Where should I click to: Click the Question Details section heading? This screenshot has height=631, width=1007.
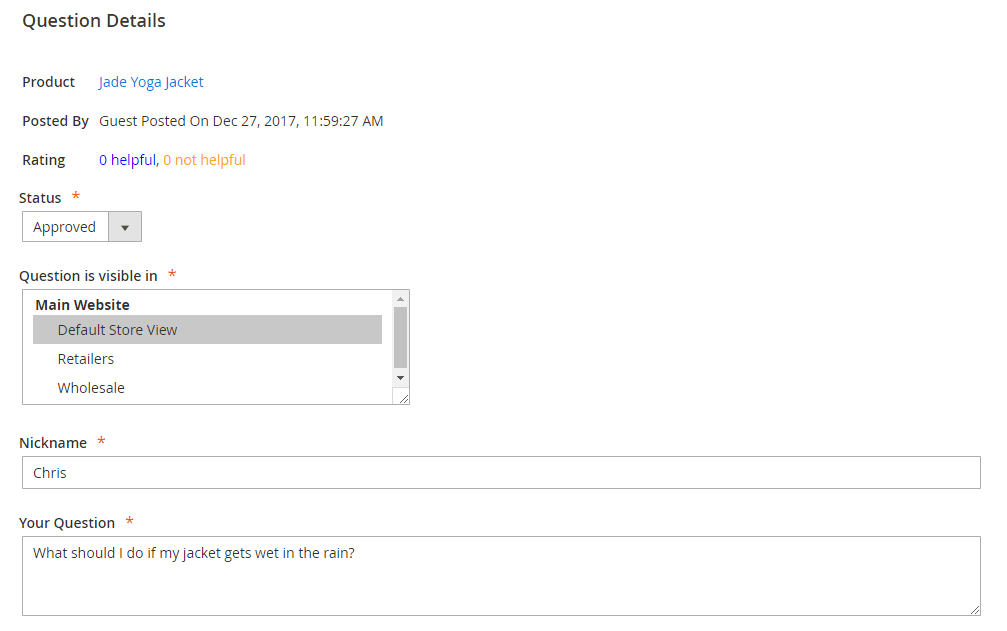(x=94, y=21)
